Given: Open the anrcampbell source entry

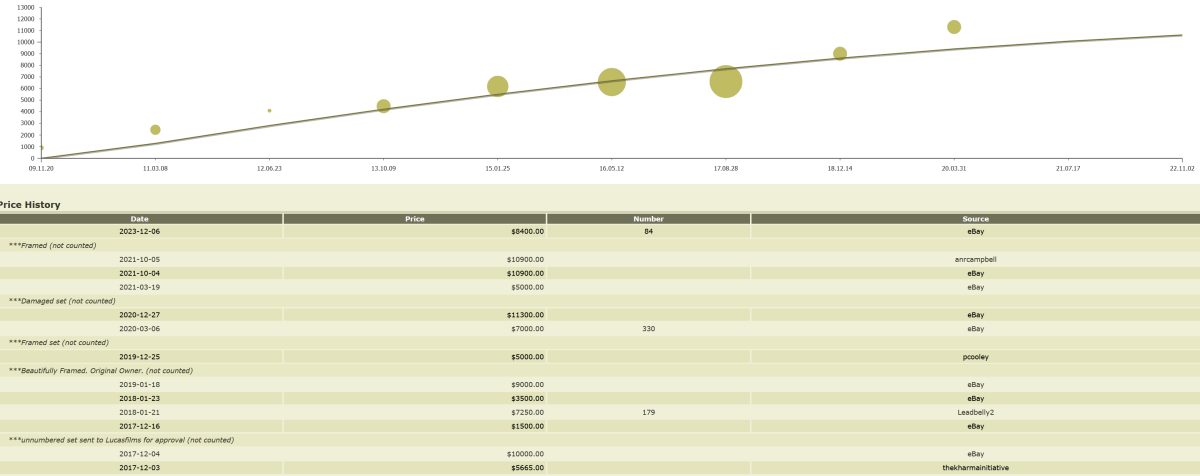Looking at the screenshot, I should point(976,259).
